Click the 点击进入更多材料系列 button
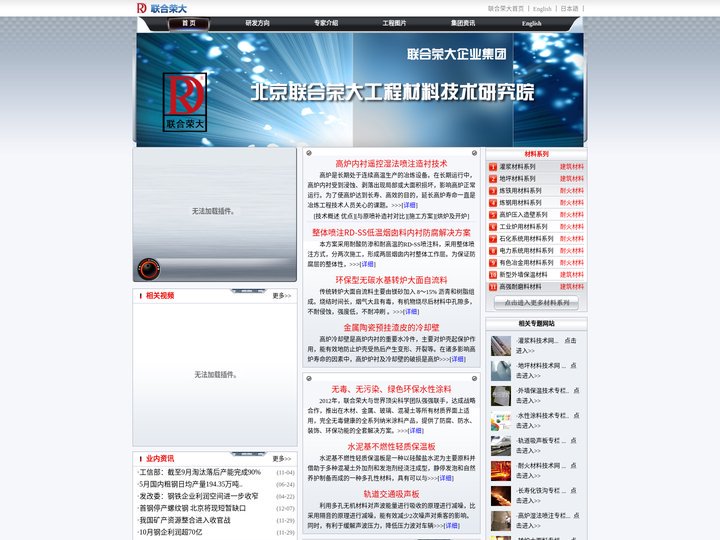This screenshot has height=540, width=720. coord(536,303)
